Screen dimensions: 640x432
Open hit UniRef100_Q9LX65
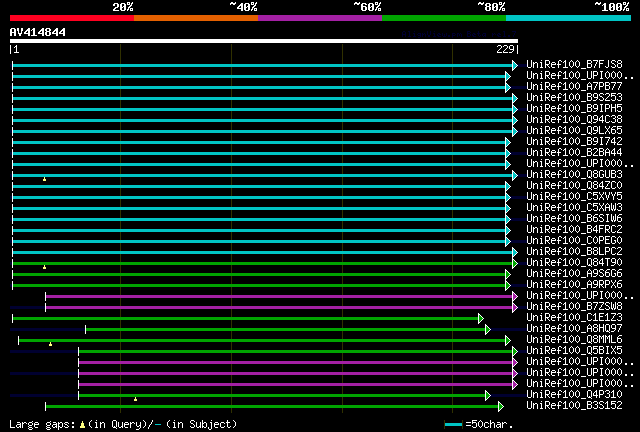[574, 130]
